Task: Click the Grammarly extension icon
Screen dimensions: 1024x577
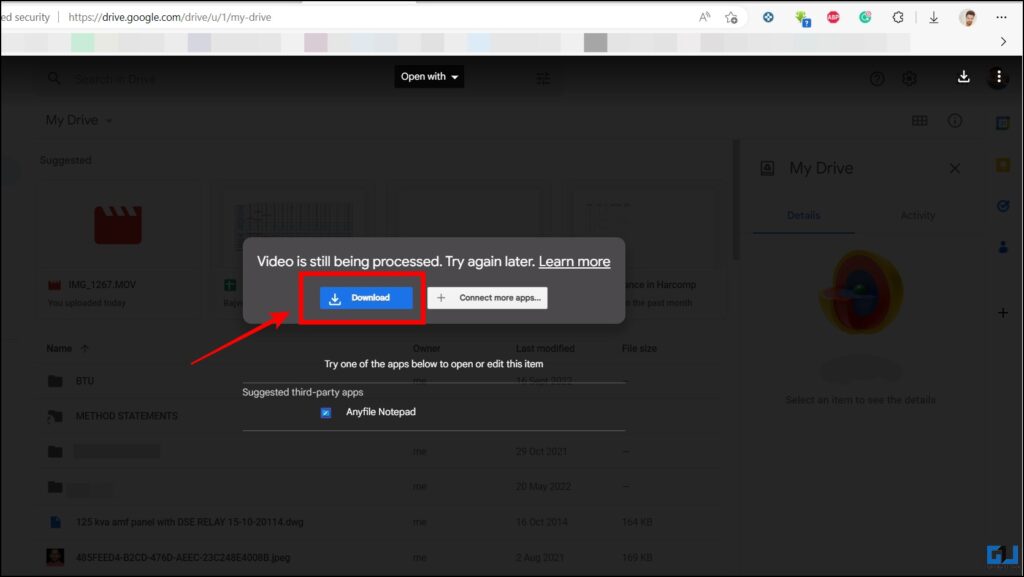Action: [865, 18]
